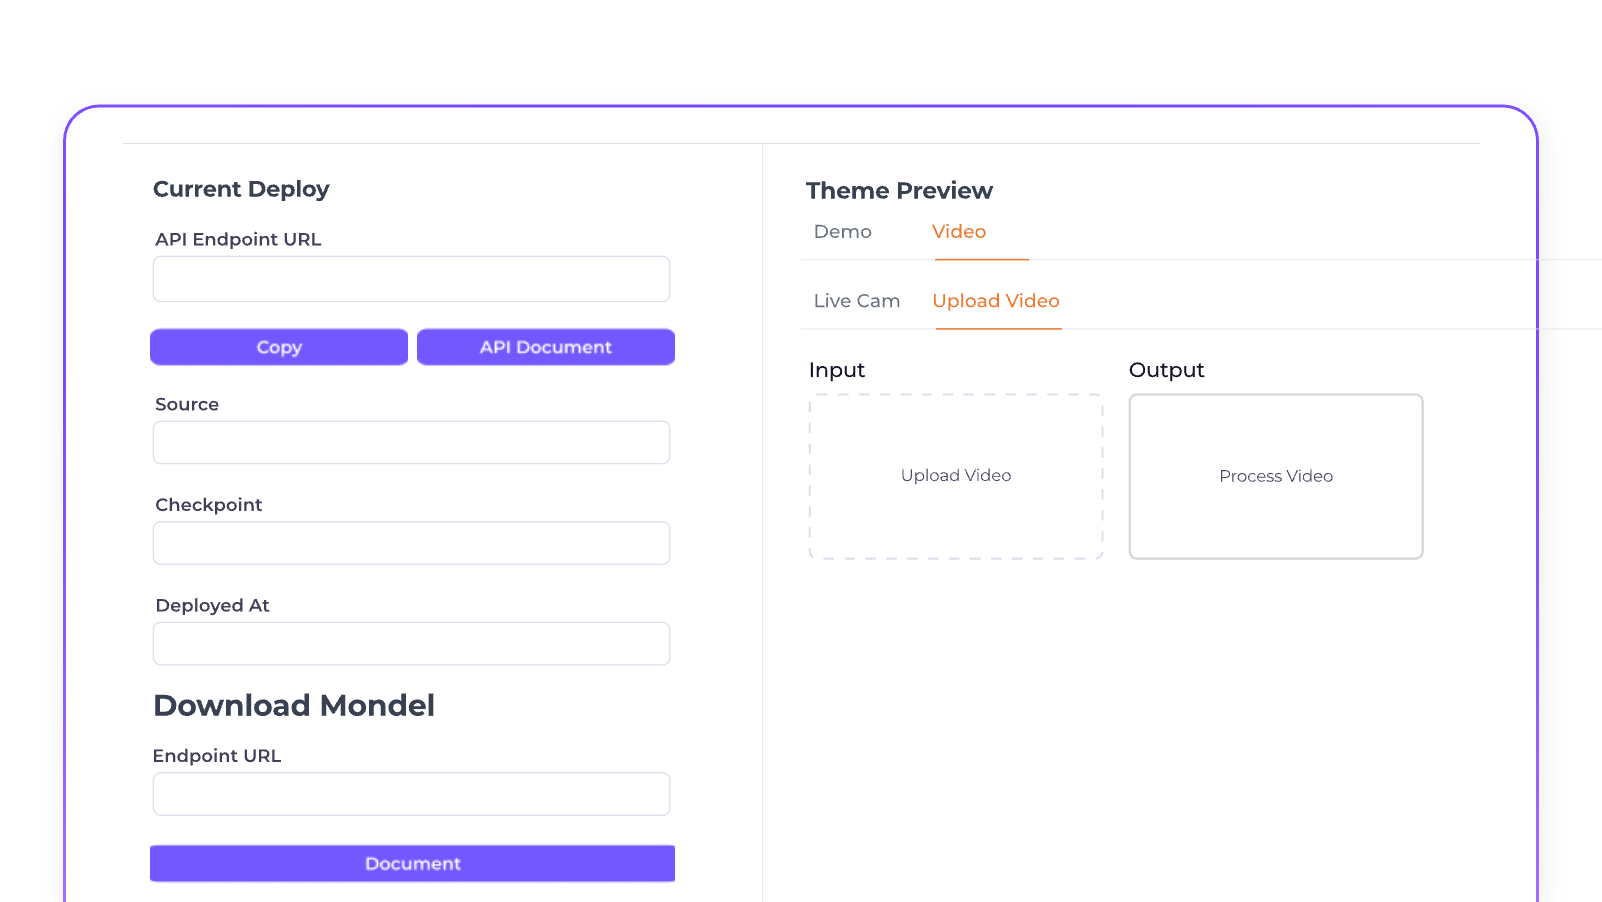Copy the API endpoint with Copy button
This screenshot has width=1602, height=902.
(x=279, y=347)
